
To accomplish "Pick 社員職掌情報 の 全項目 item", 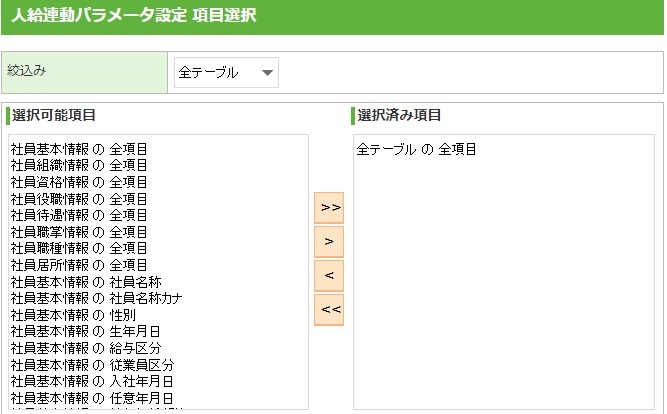I will 80,232.
